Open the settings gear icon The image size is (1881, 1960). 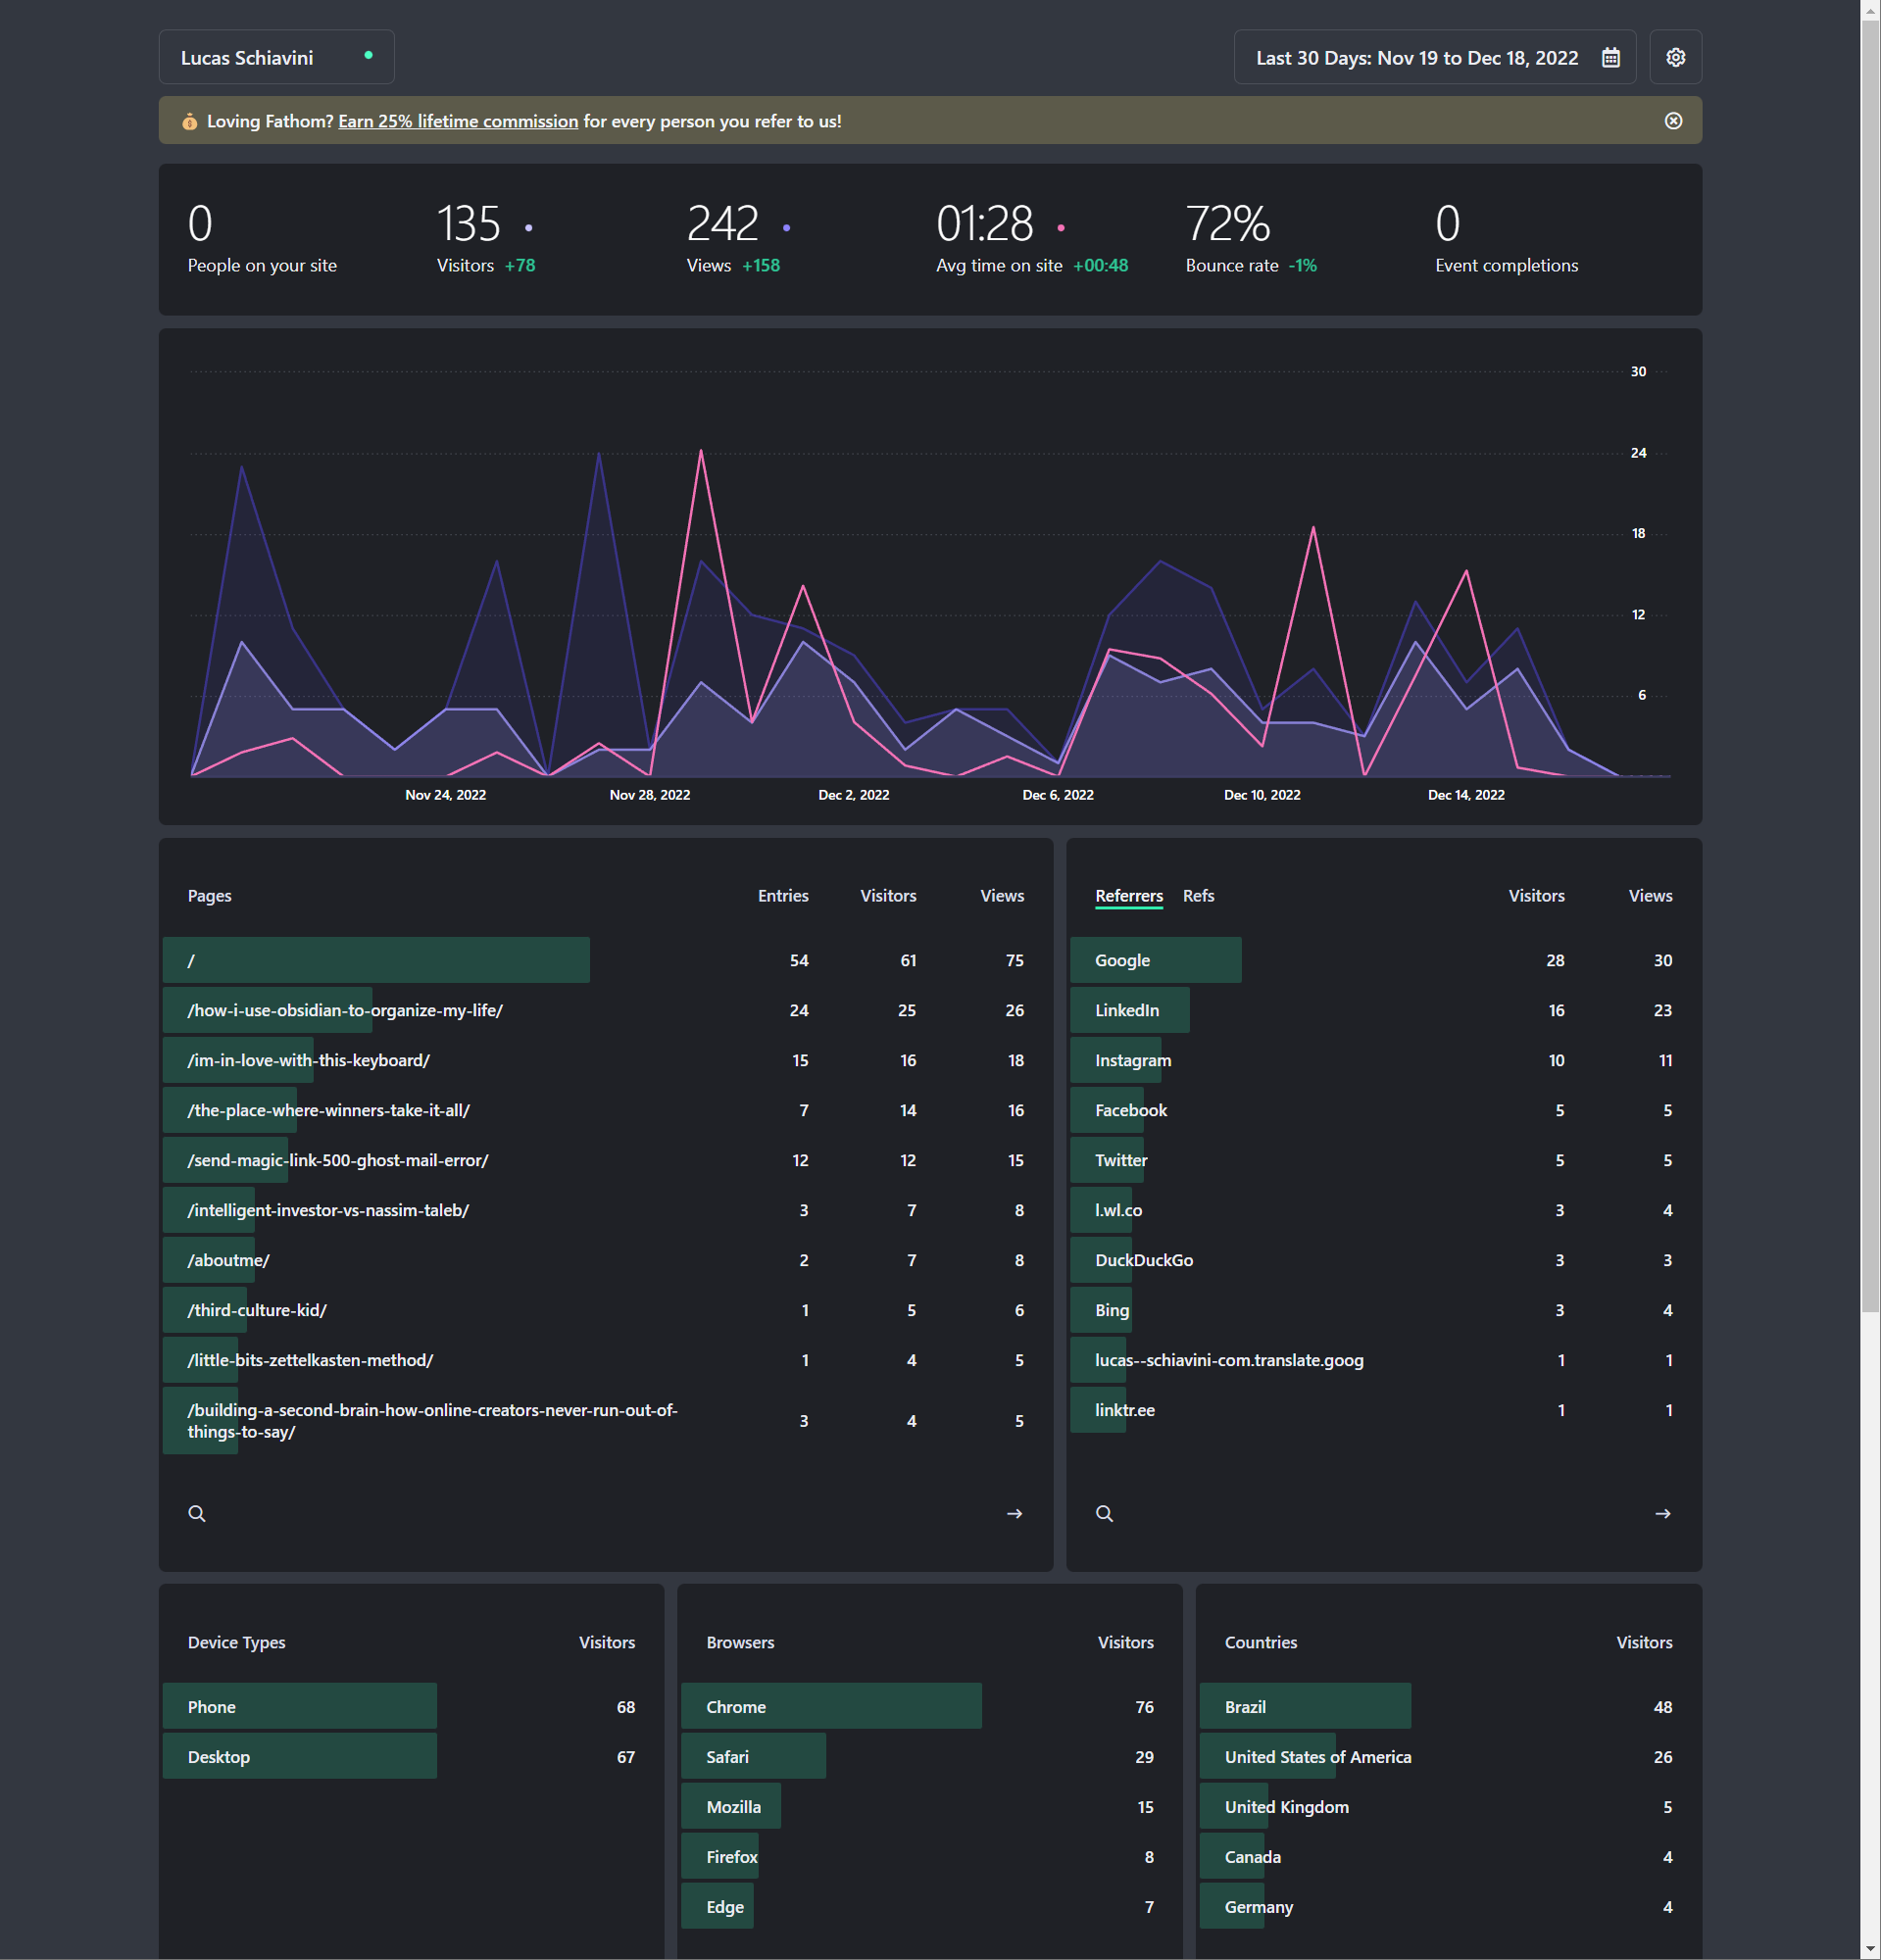(1675, 58)
